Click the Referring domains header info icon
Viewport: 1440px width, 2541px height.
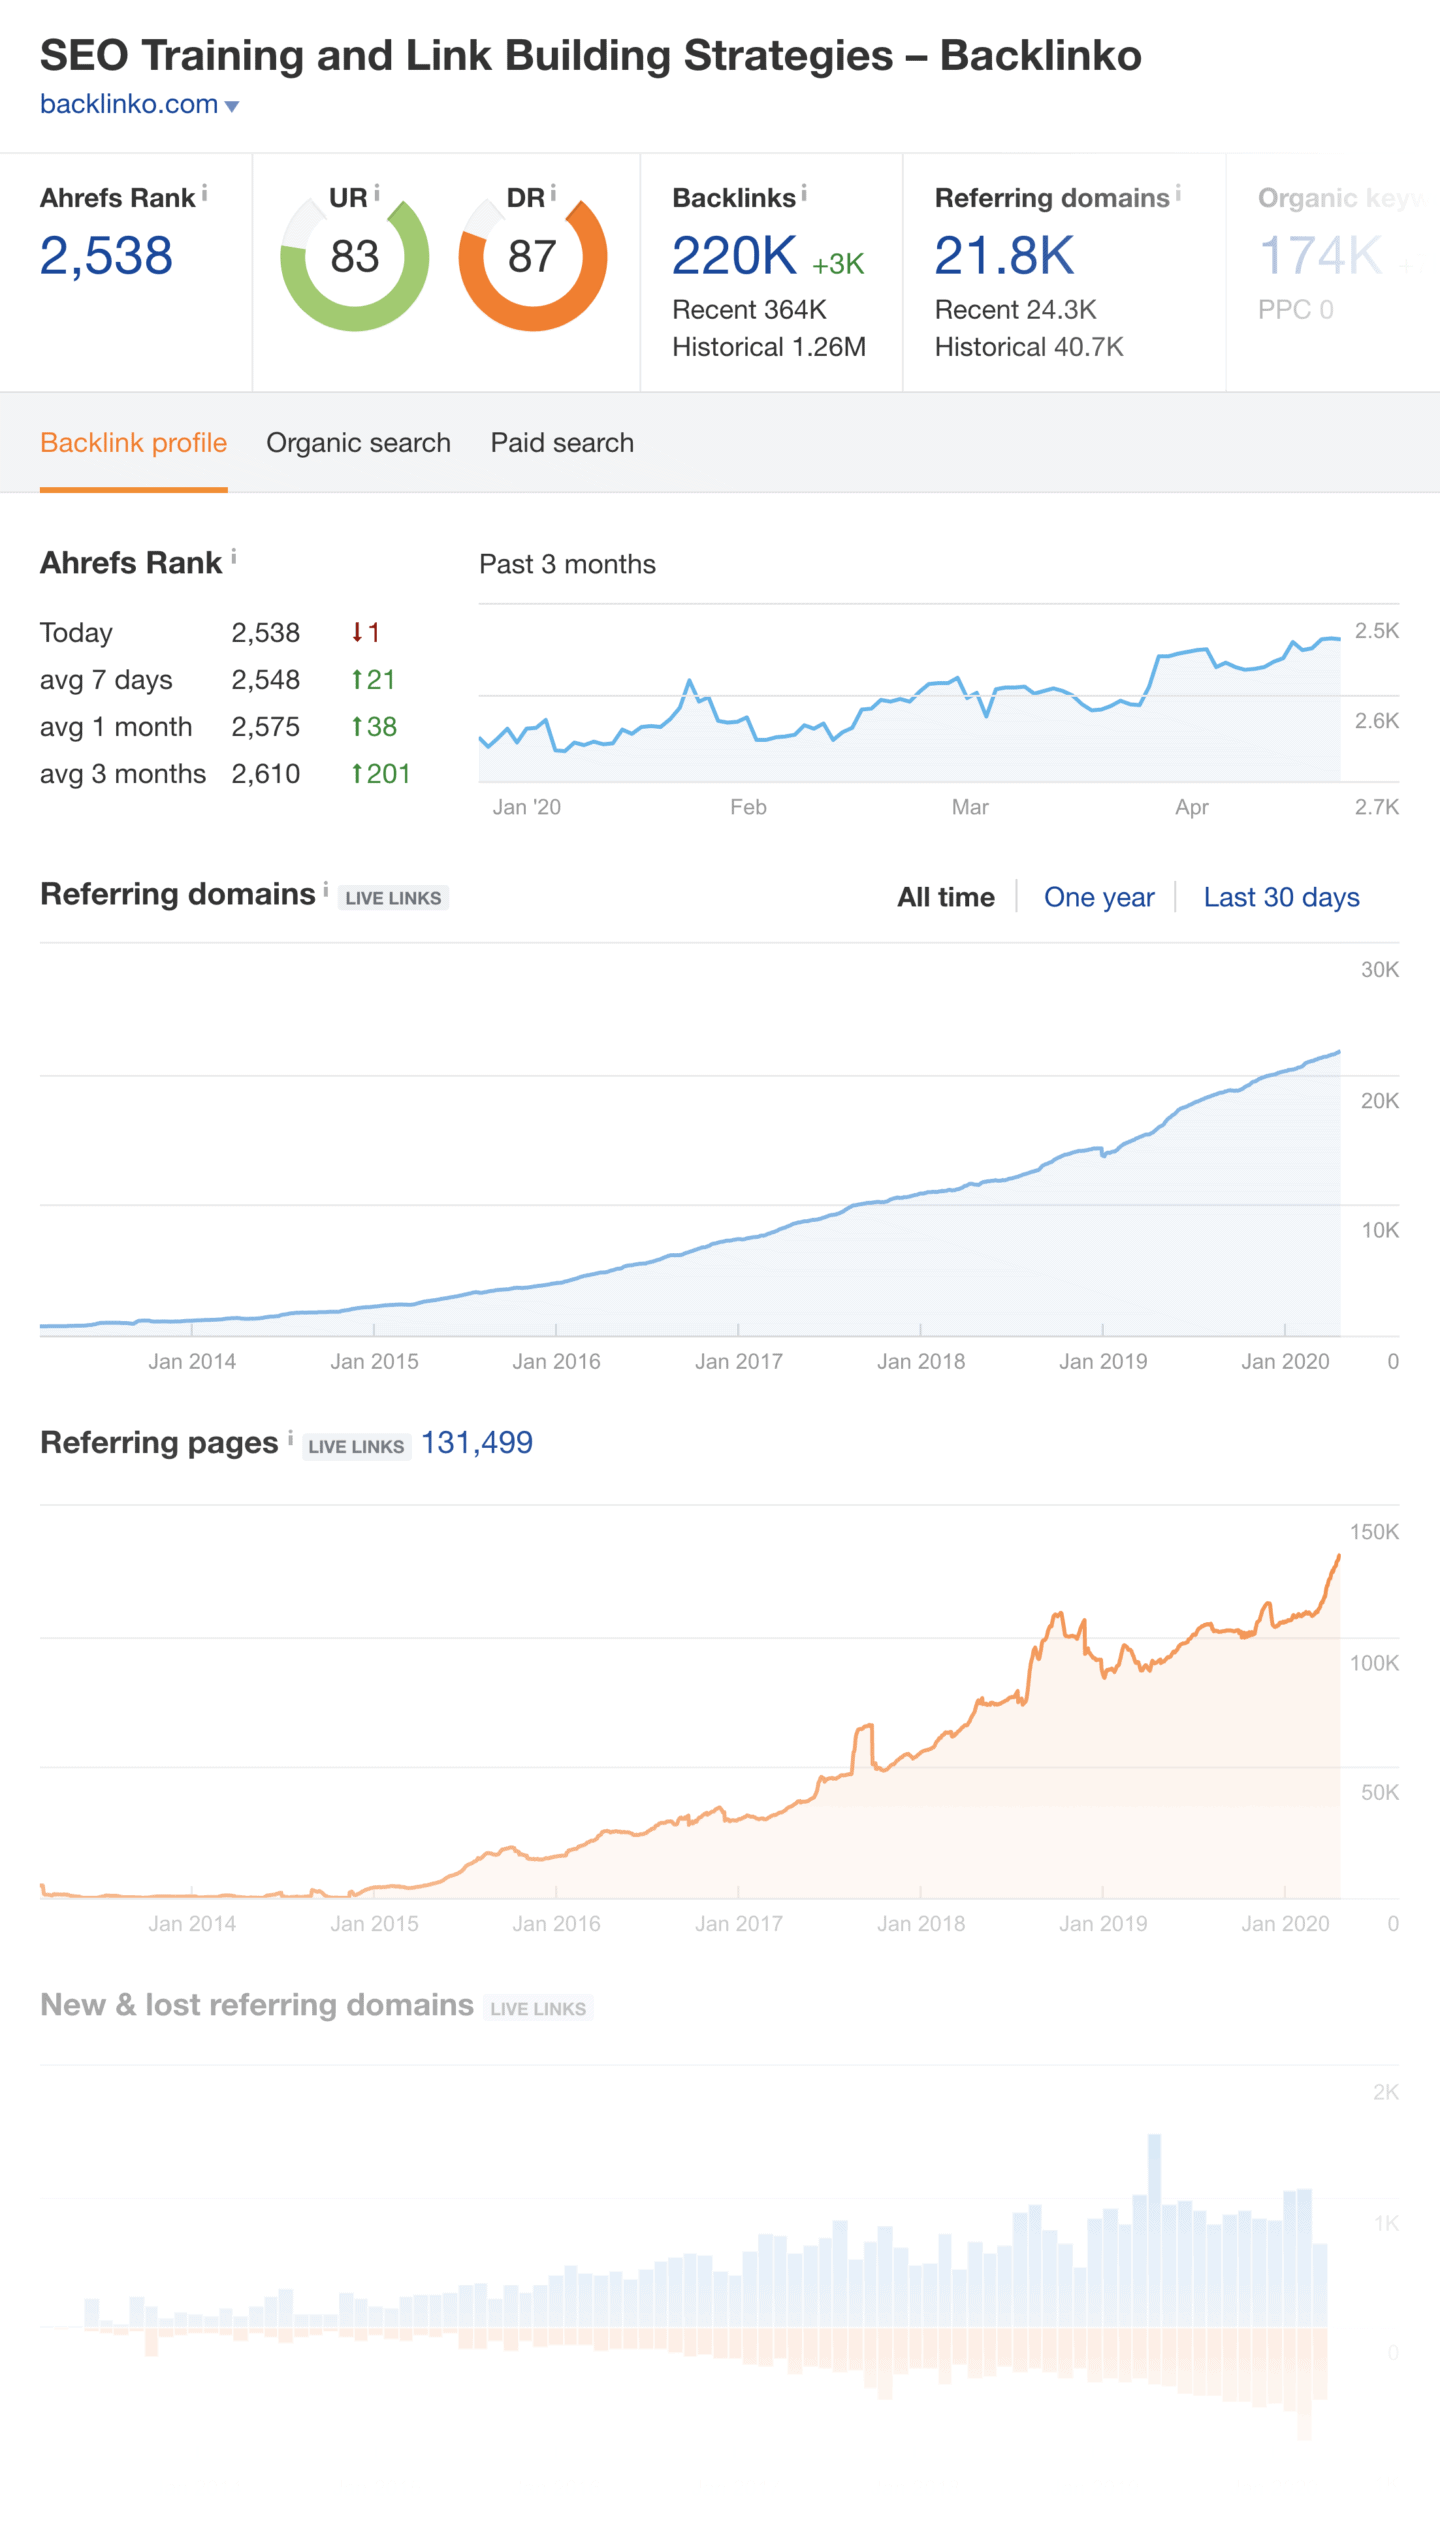tap(1180, 191)
